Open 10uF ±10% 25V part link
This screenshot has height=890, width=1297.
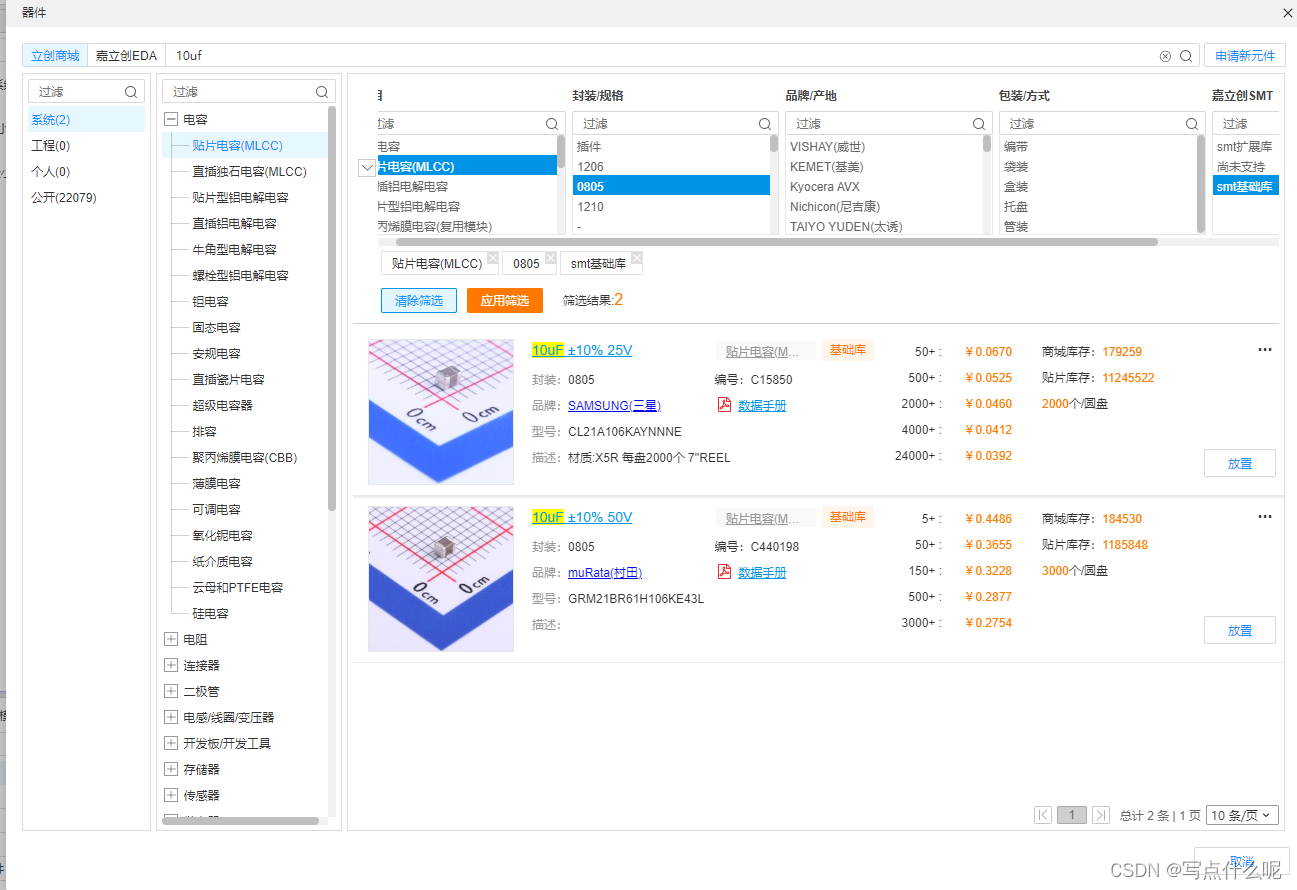pos(582,350)
